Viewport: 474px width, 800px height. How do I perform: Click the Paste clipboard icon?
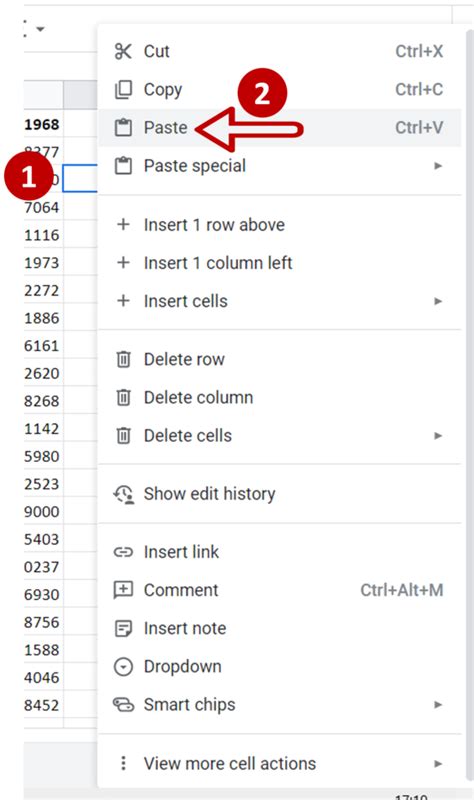coord(123,128)
